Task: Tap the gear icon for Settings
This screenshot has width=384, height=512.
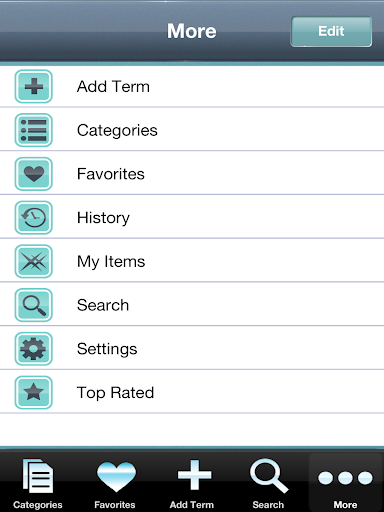Action: tap(34, 348)
